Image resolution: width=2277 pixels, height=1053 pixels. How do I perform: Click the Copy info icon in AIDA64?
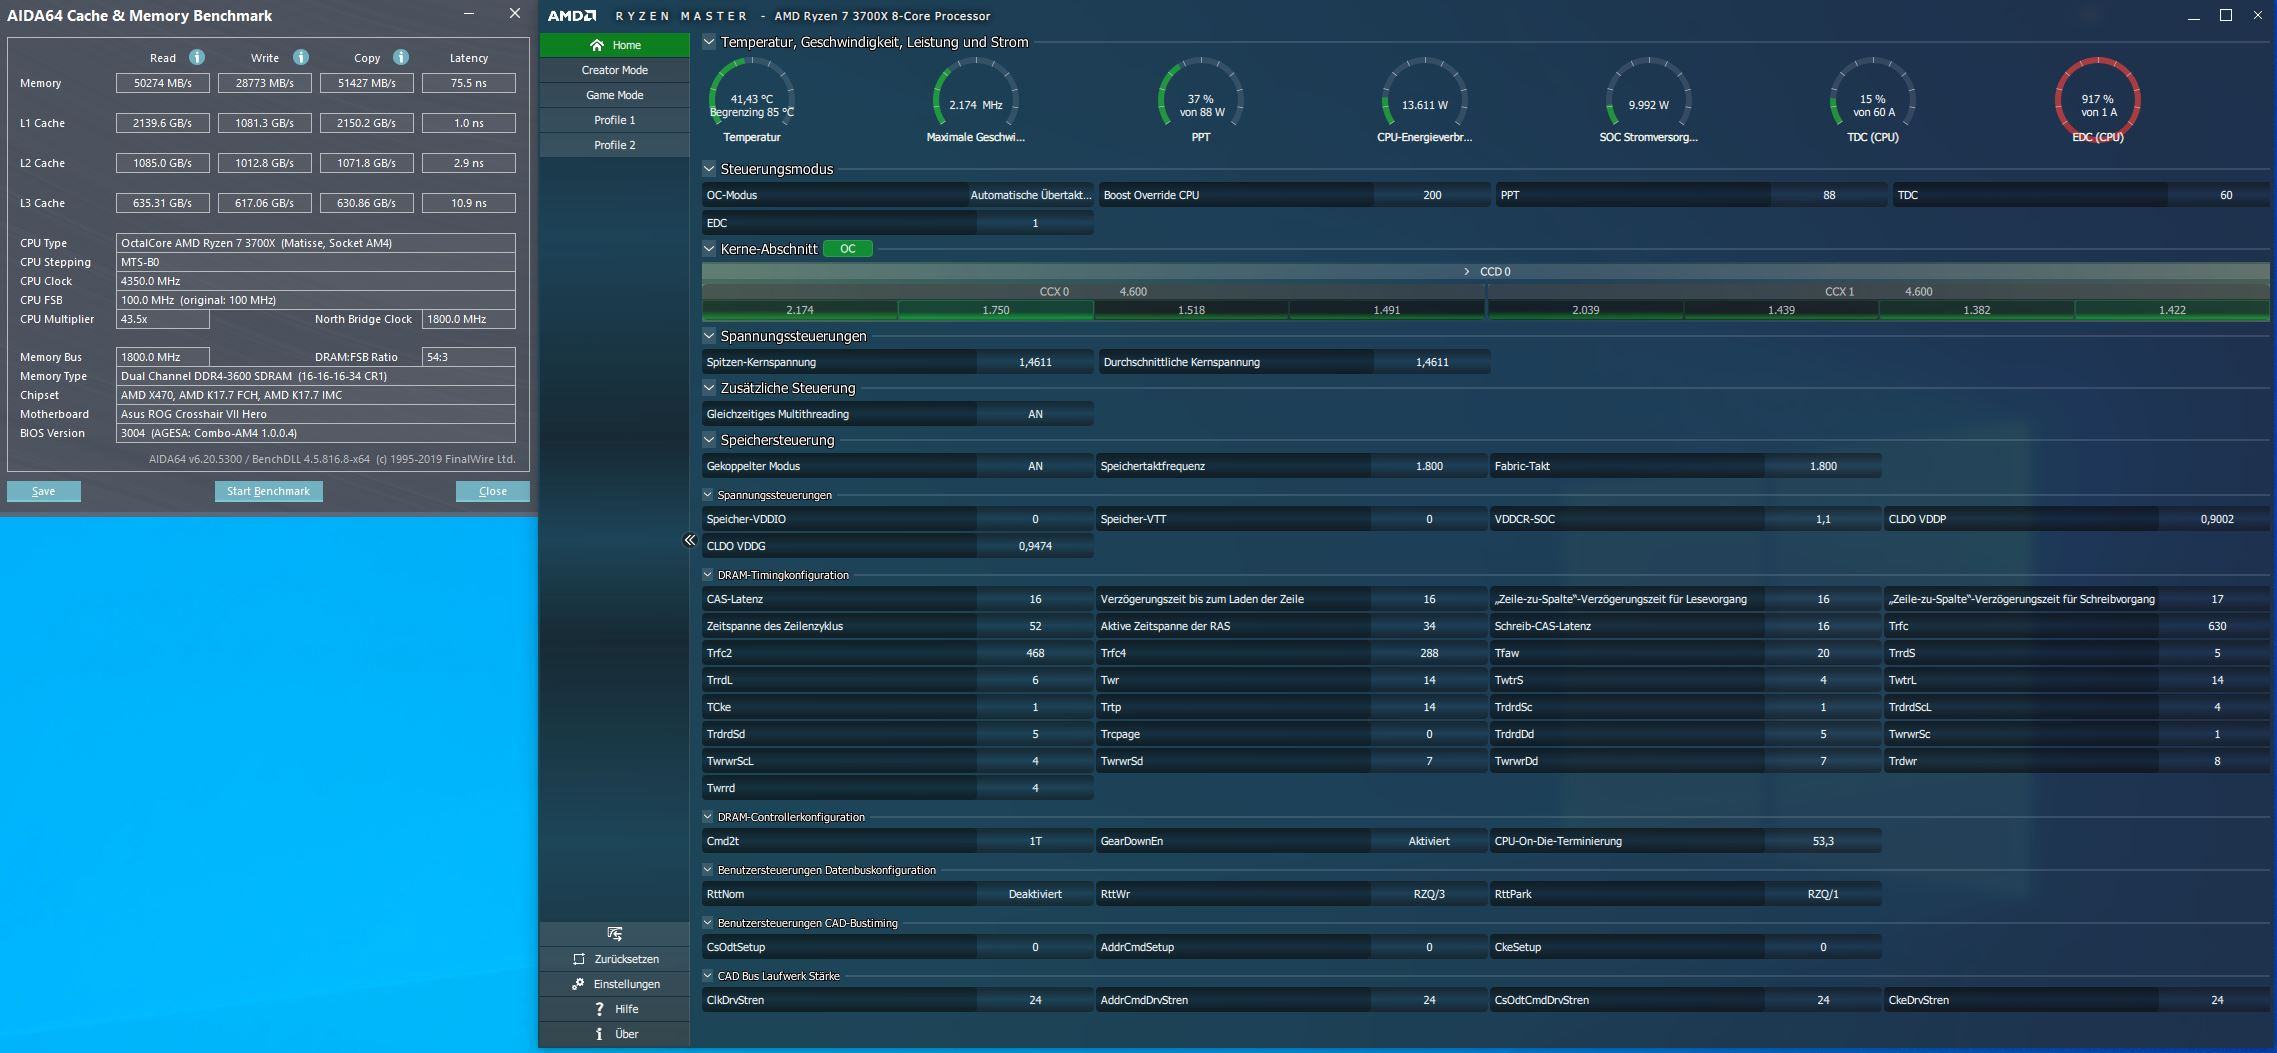click(401, 57)
